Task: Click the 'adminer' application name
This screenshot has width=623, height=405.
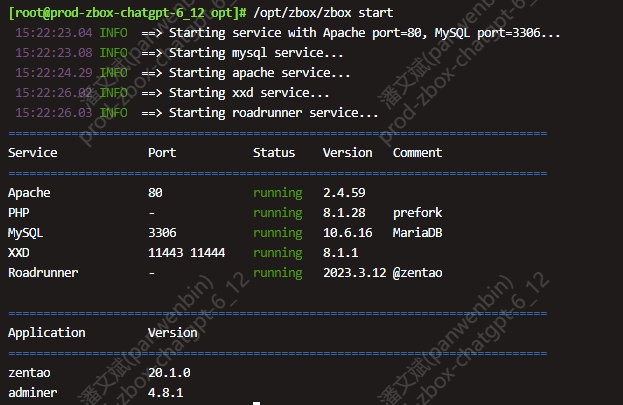Action: [33, 393]
